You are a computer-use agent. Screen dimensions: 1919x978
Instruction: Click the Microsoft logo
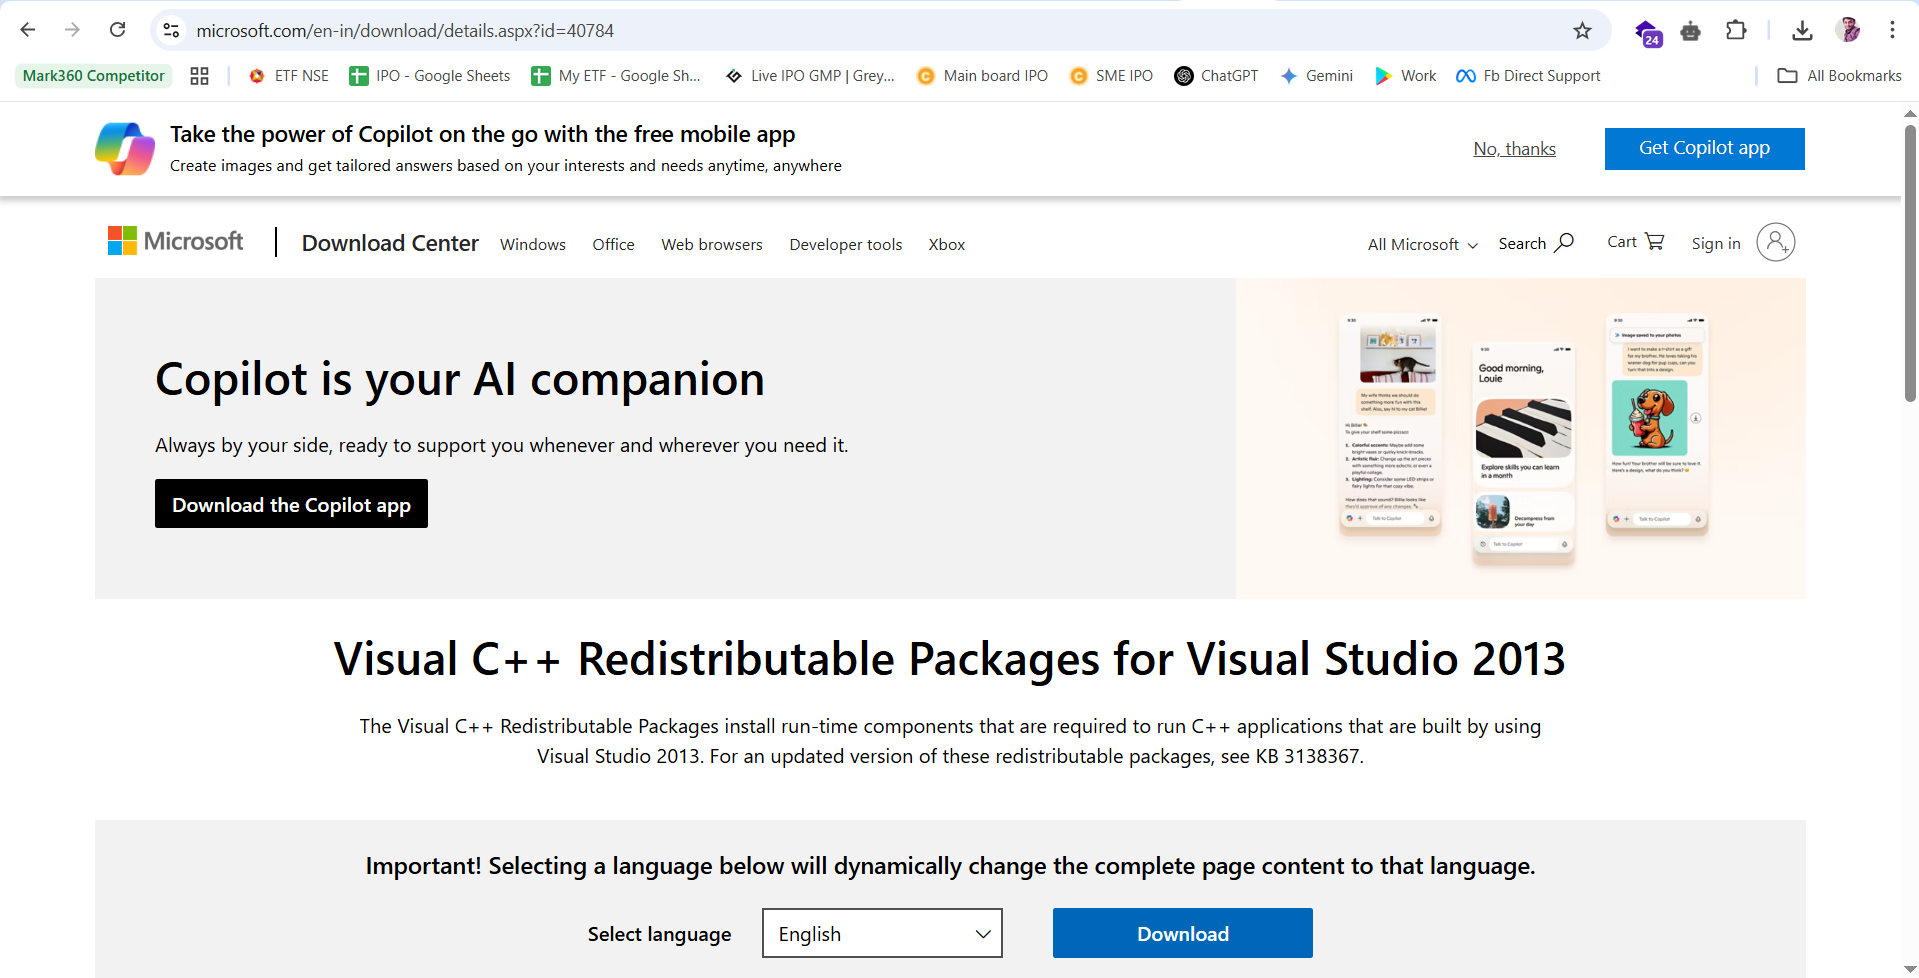click(x=175, y=241)
